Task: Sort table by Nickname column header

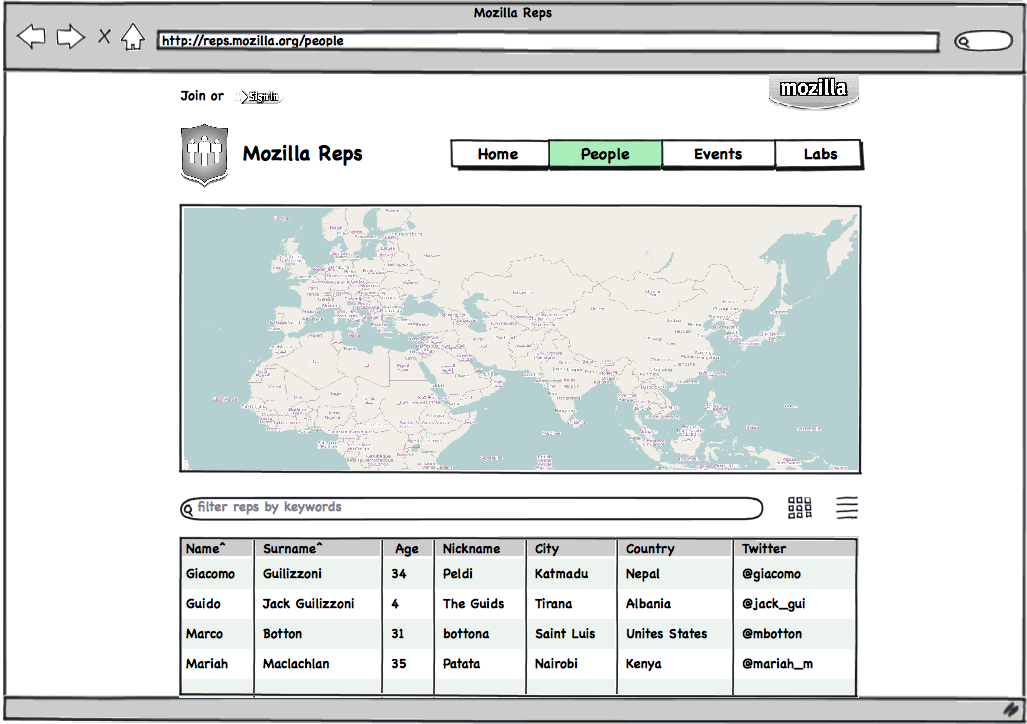Action: pyautogui.click(x=472, y=548)
